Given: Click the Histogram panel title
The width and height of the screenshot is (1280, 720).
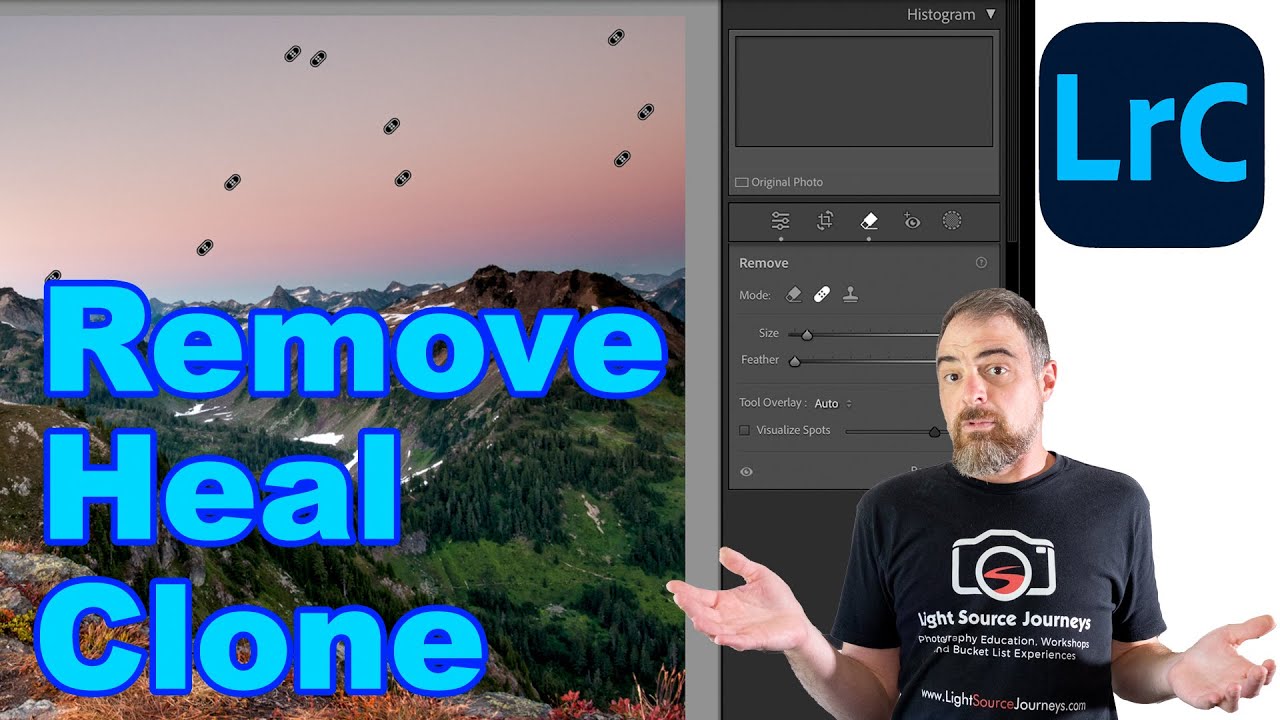Looking at the screenshot, I should (941, 14).
